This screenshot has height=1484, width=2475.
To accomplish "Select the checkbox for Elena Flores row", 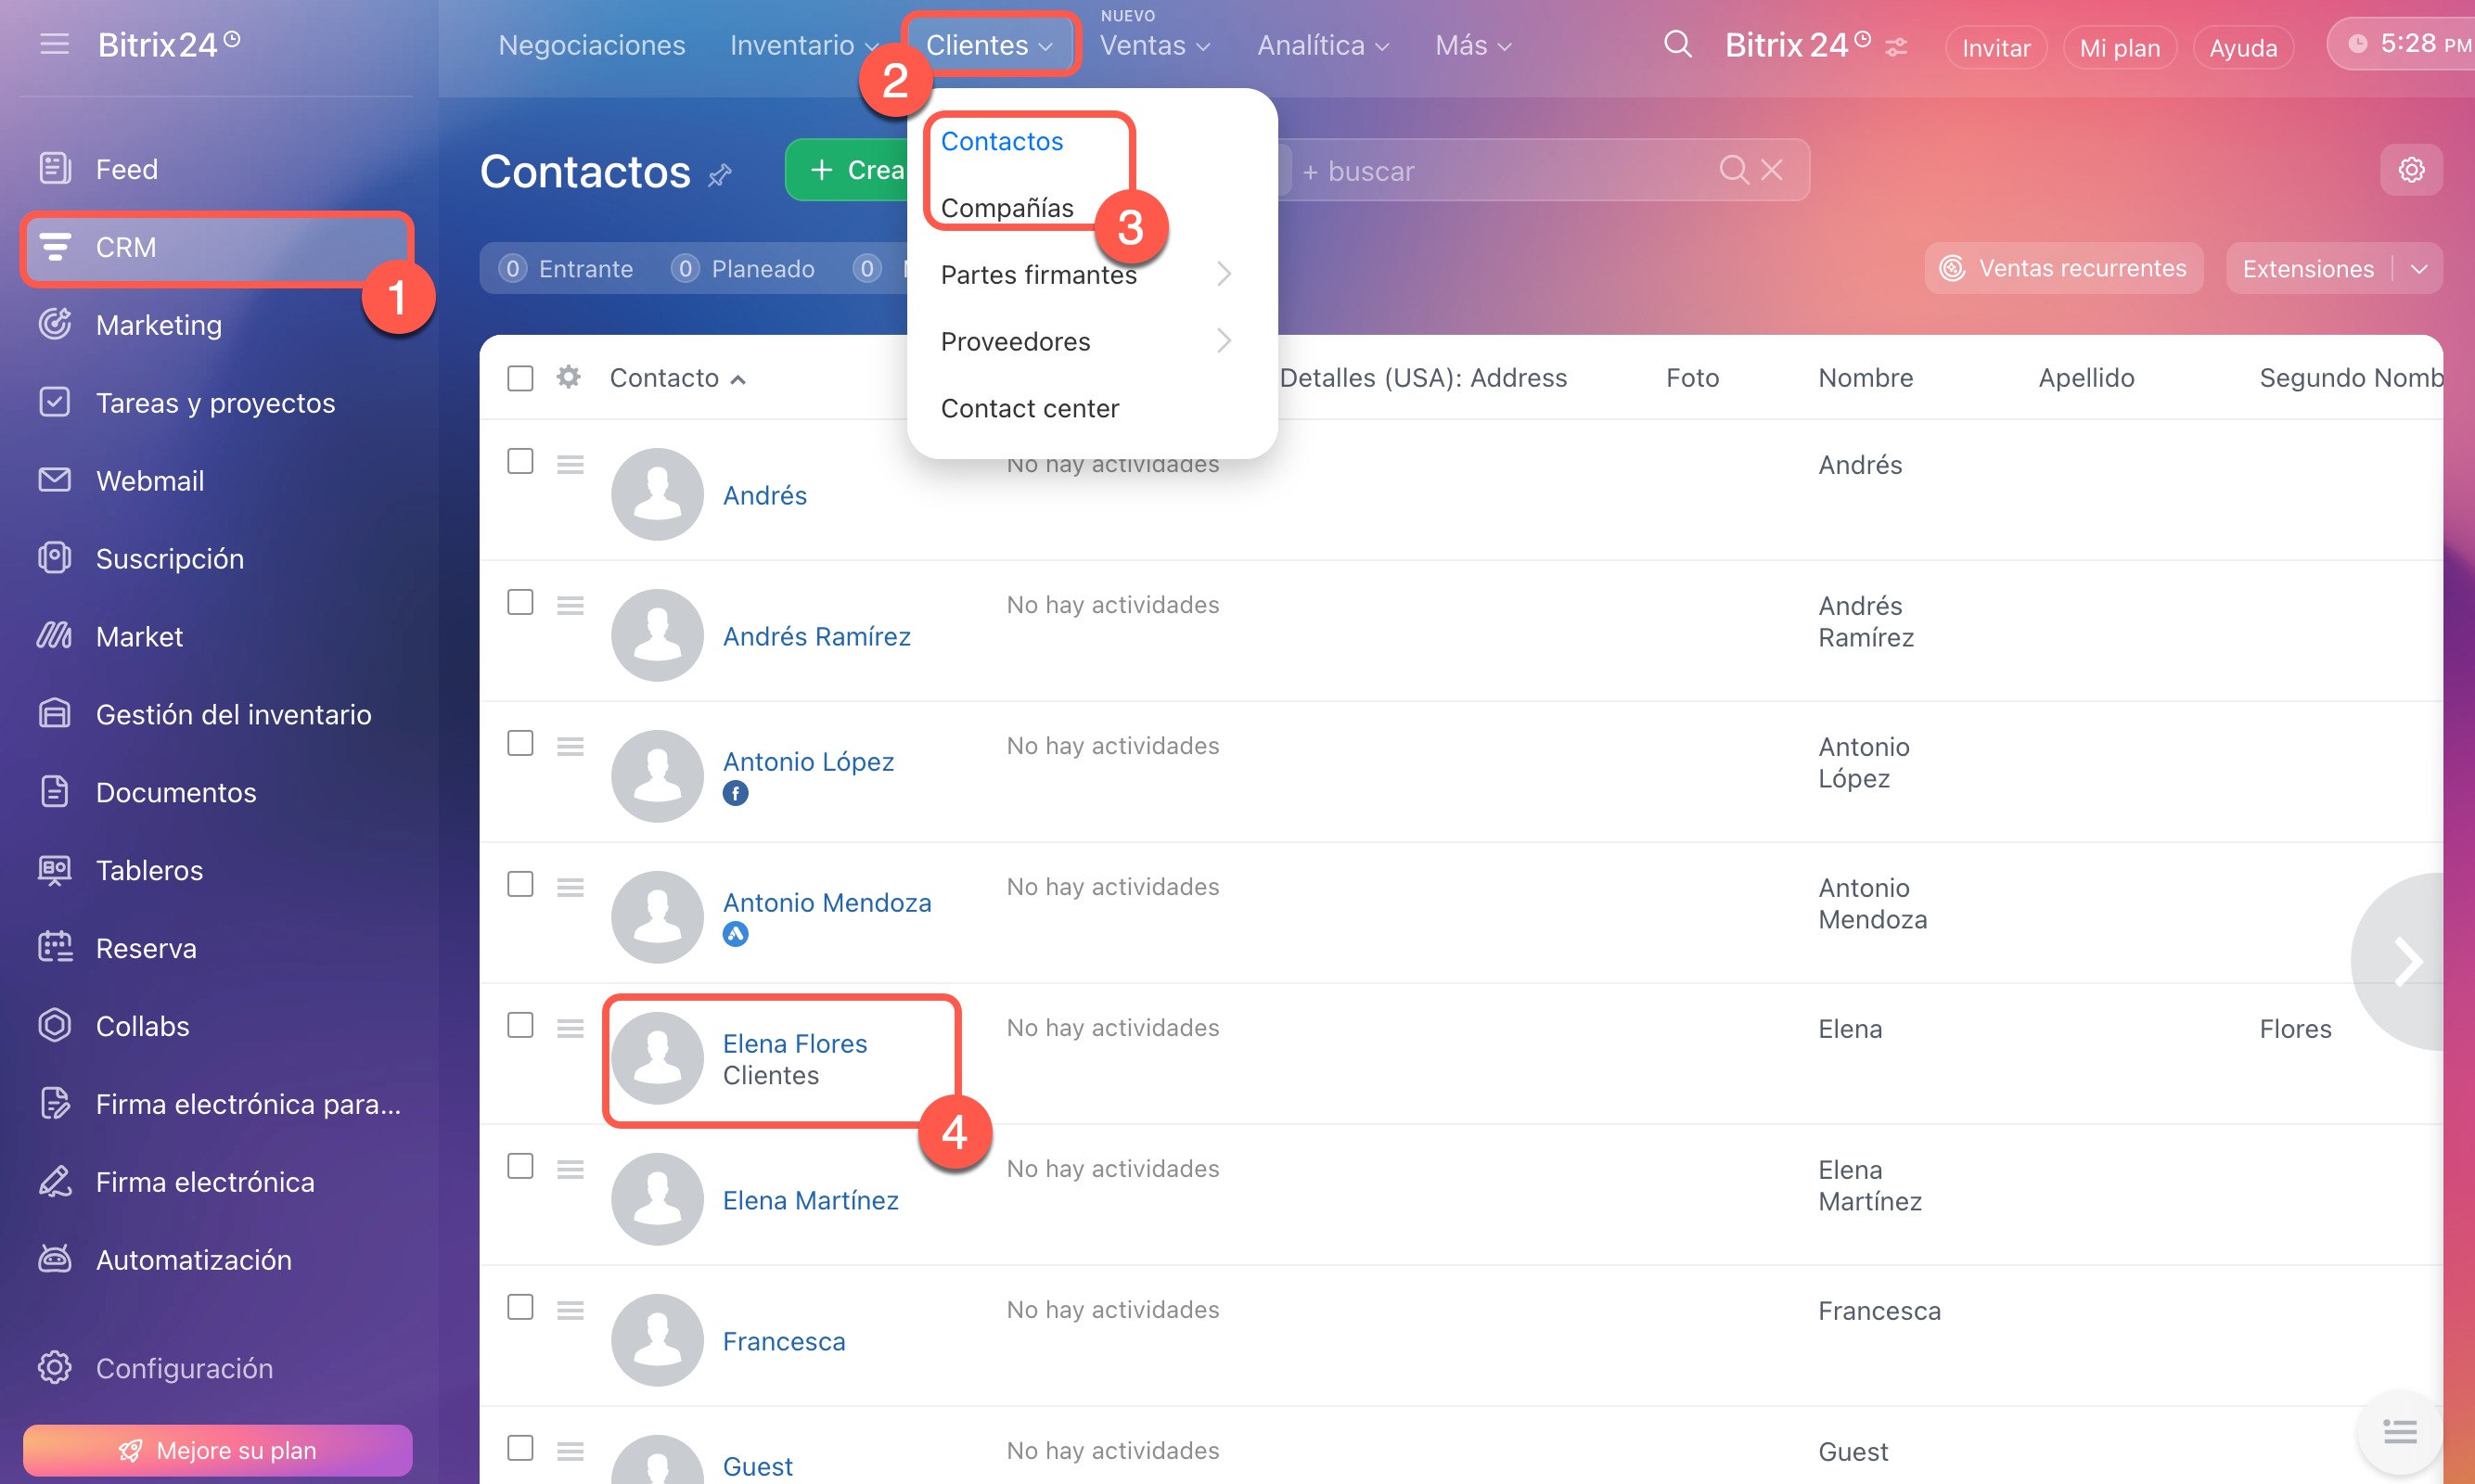I will (x=520, y=1025).
